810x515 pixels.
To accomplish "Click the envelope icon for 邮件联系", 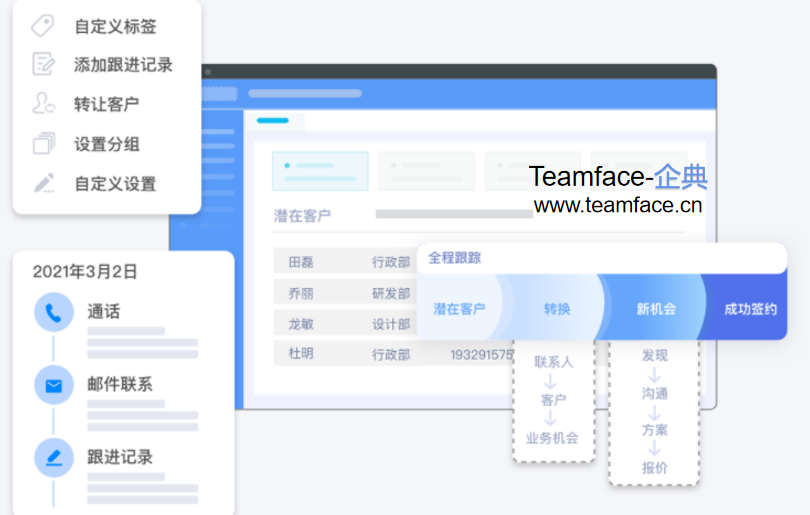I will click(54, 385).
